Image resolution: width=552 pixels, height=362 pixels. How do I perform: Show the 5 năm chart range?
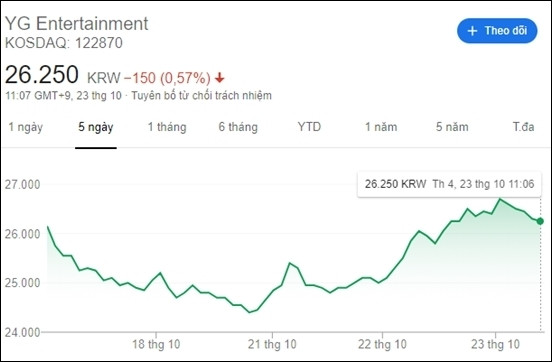tap(452, 127)
